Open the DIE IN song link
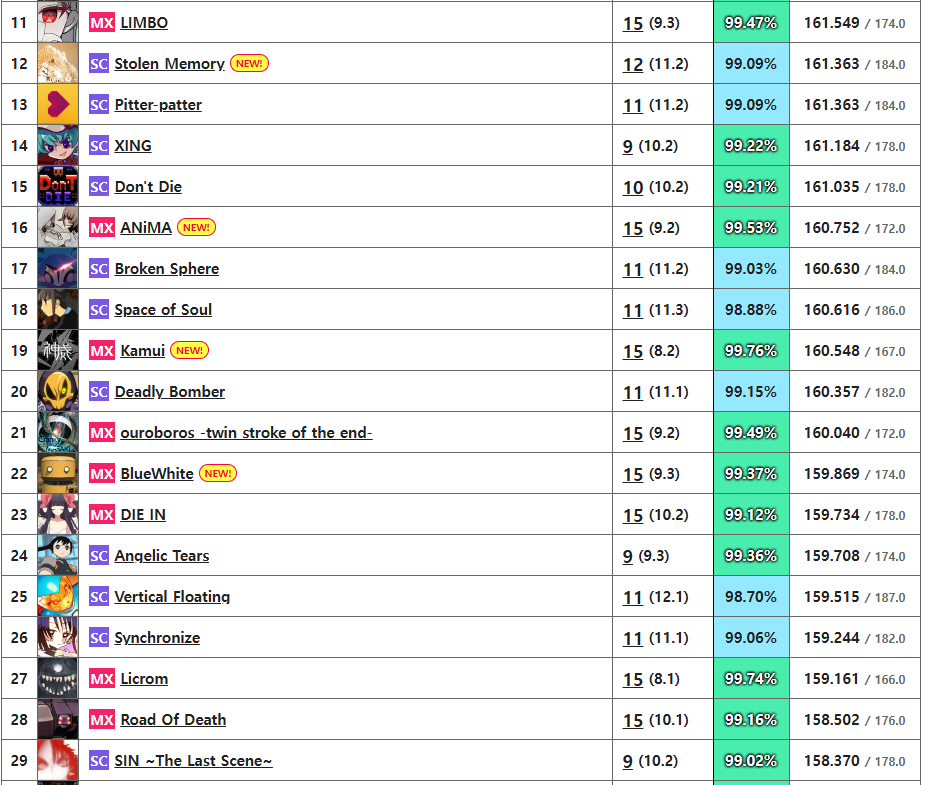The image size is (938, 785). pyautogui.click(x=143, y=515)
